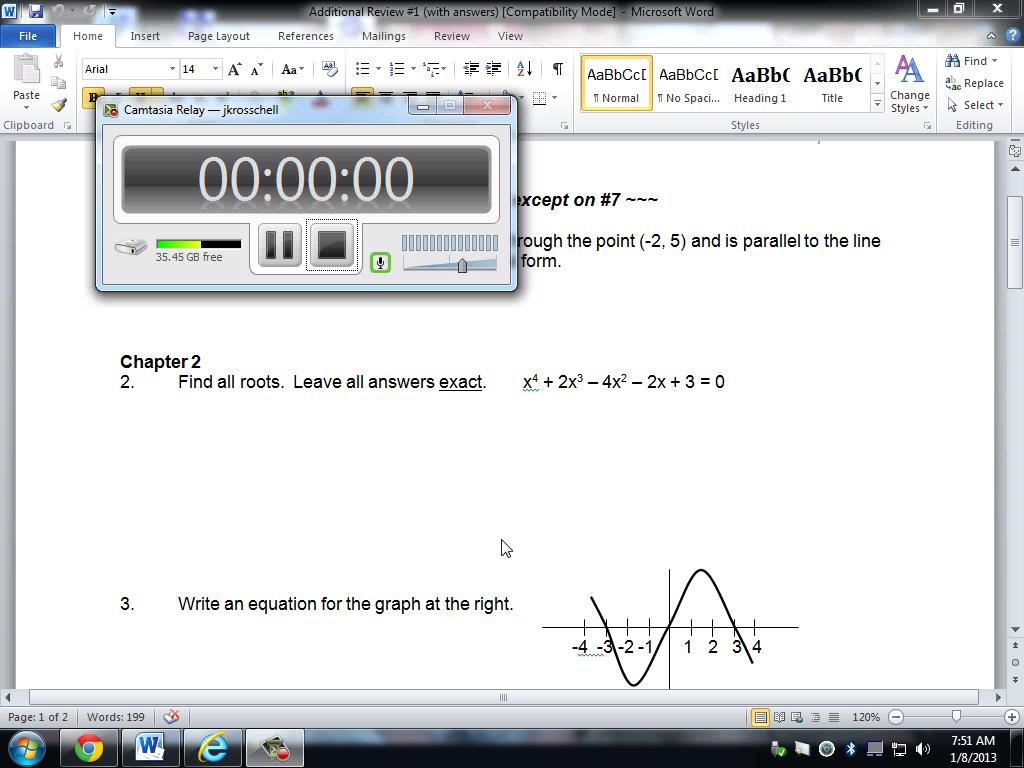Screen dimensions: 1024x768
Task: Open the font size 14 dropdown
Action: pos(215,69)
